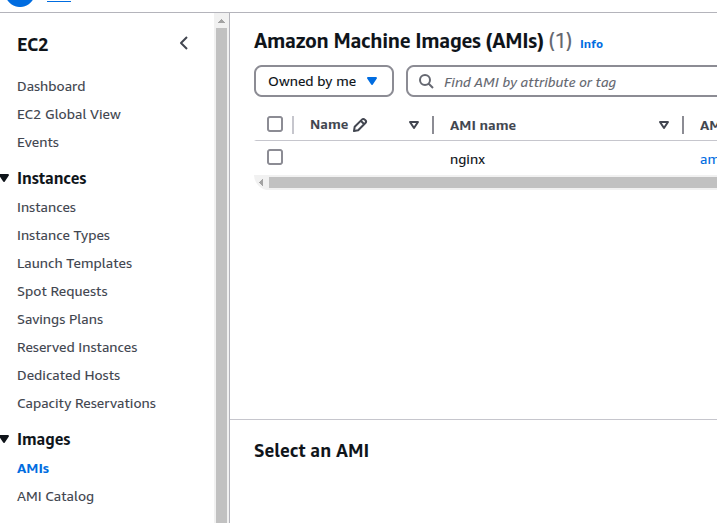Click the EC2 sidebar title
This screenshot has height=523, width=717.
click(32, 44)
